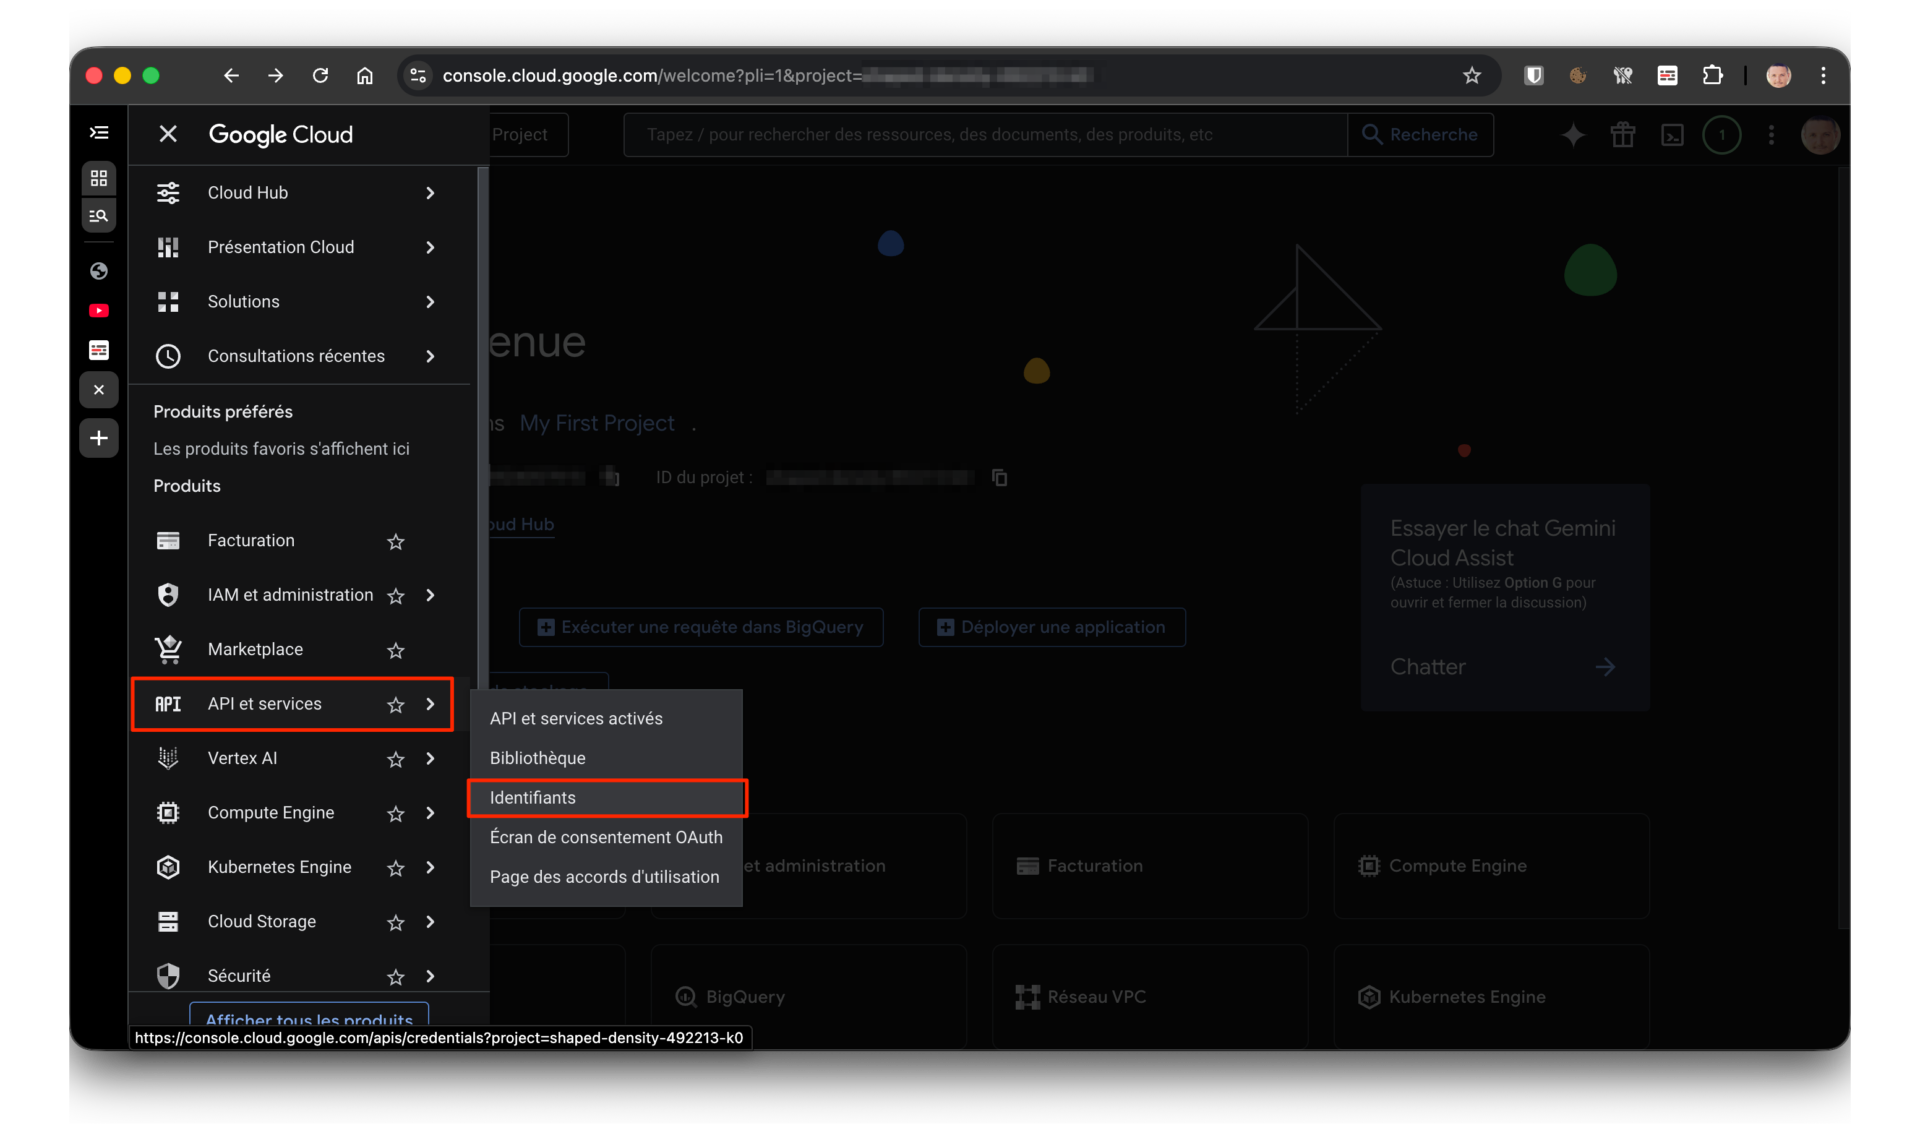Viewport: 1920px width, 1142px height.
Task: Select Écran de consentement OAuth
Action: pyautogui.click(x=606, y=837)
